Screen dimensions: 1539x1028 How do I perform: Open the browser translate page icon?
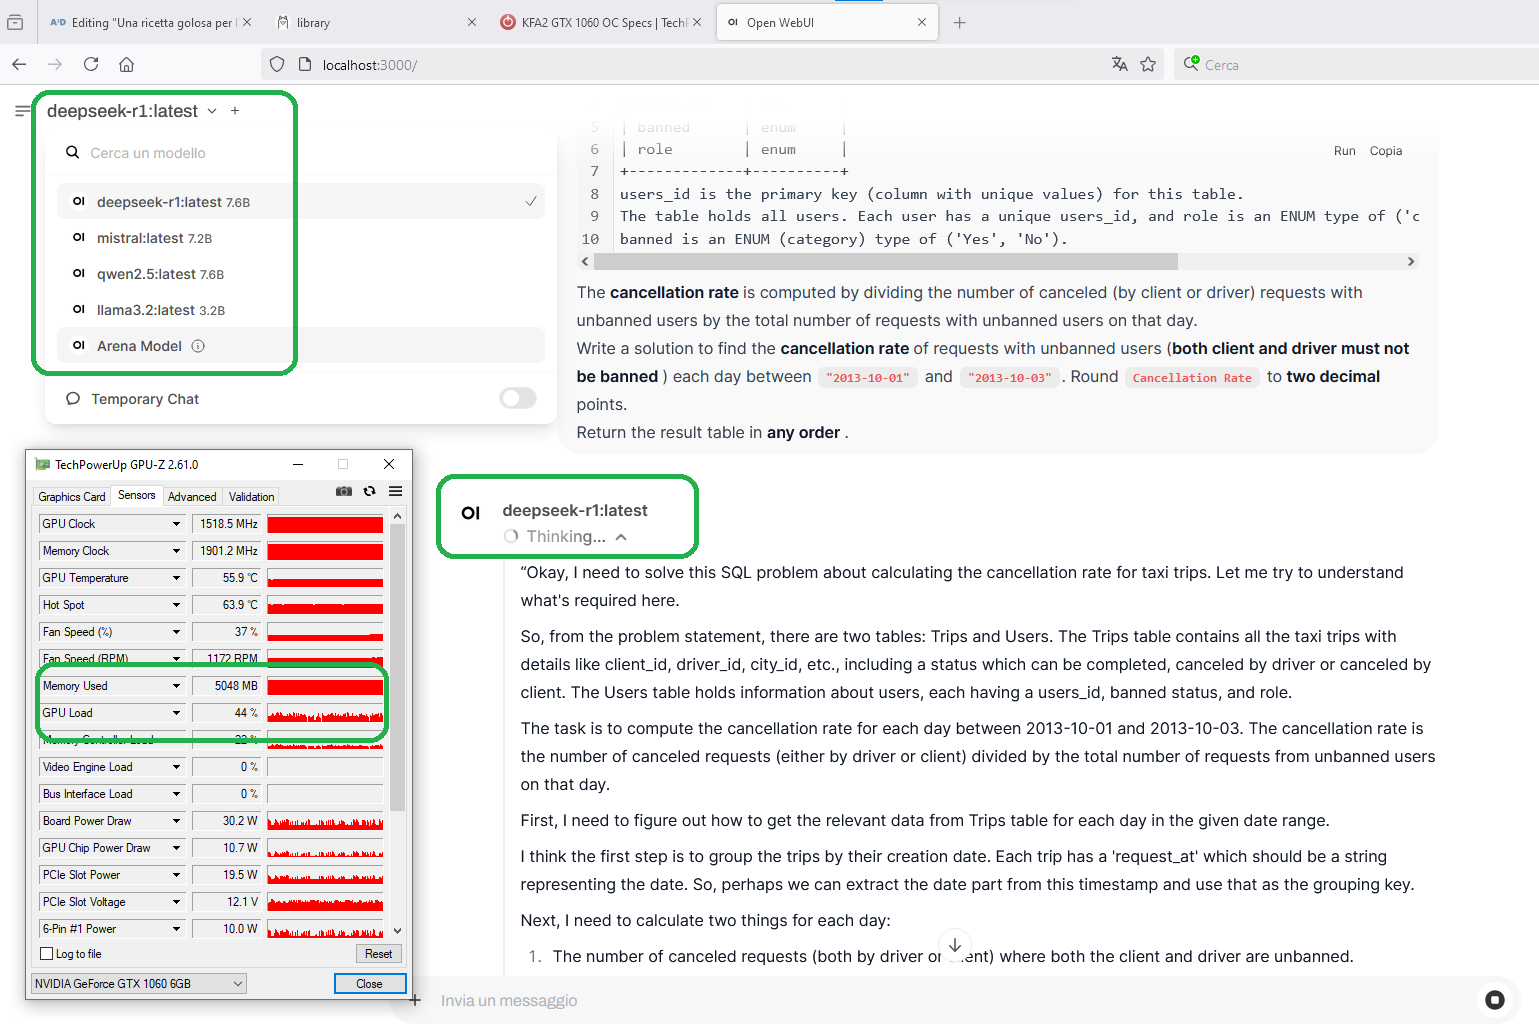(1120, 64)
